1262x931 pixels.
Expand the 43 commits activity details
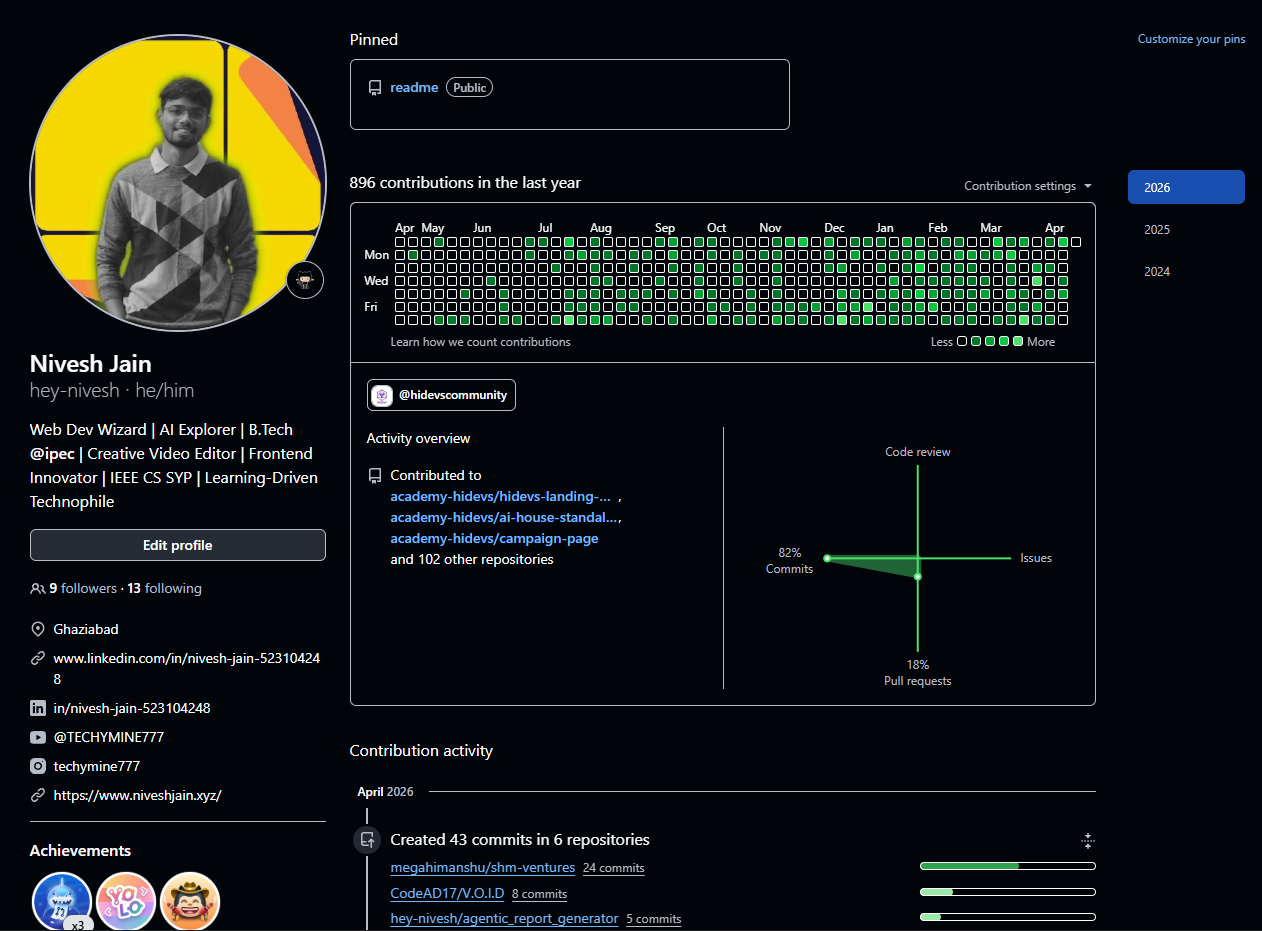point(1087,840)
